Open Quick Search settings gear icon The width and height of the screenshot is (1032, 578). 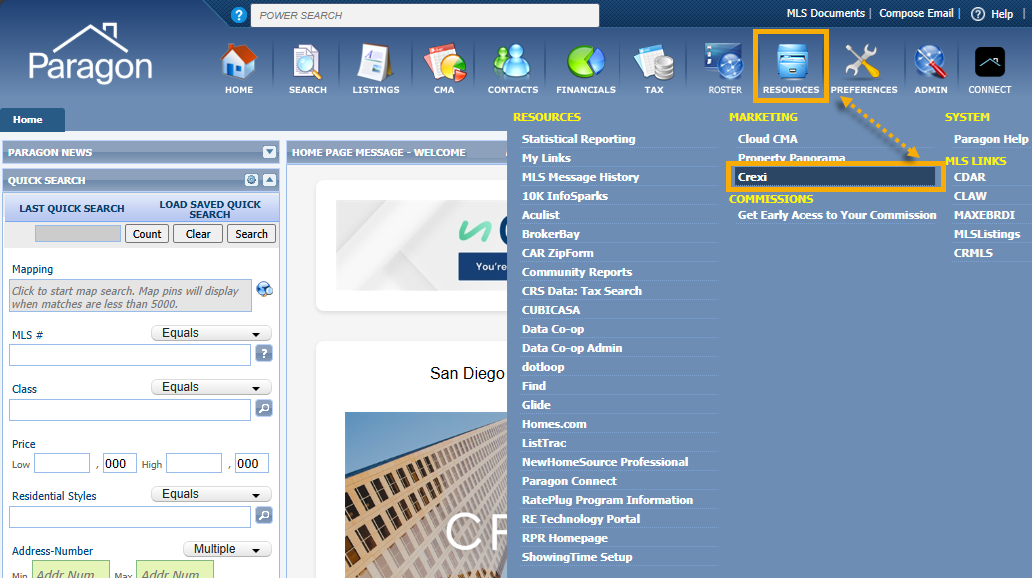(x=251, y=180)
